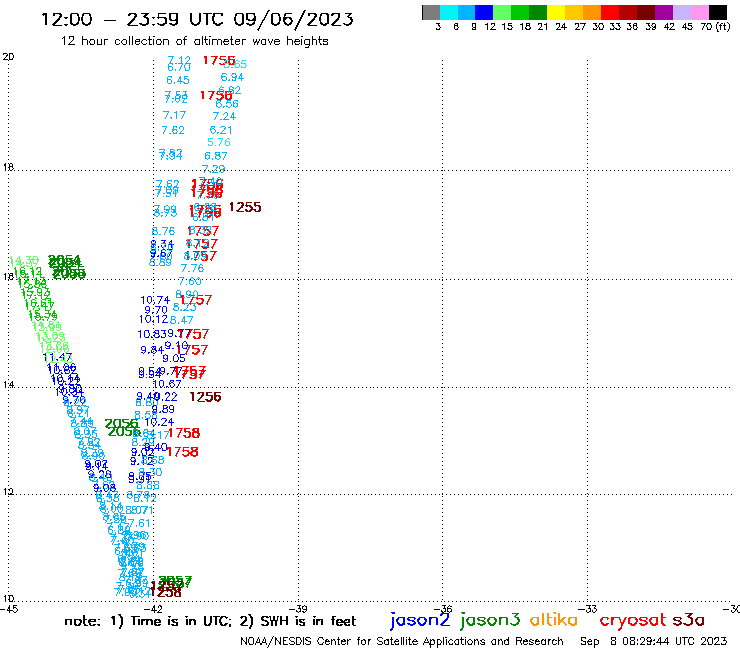Viewport: 740px width, 650px height.
Task: Select the "10.67" wave height value
Action: 167,384
